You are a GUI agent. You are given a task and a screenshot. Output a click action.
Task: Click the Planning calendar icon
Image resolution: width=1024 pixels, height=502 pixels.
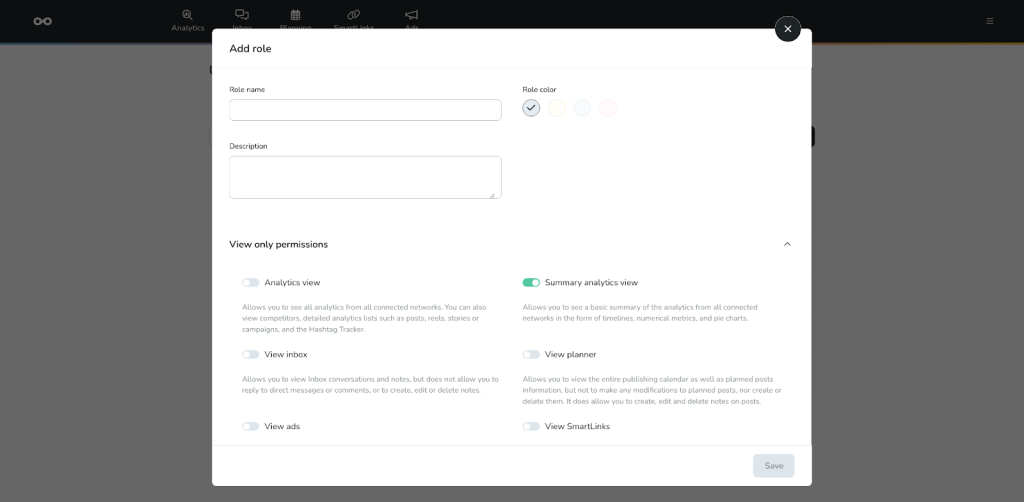point(296,15)
